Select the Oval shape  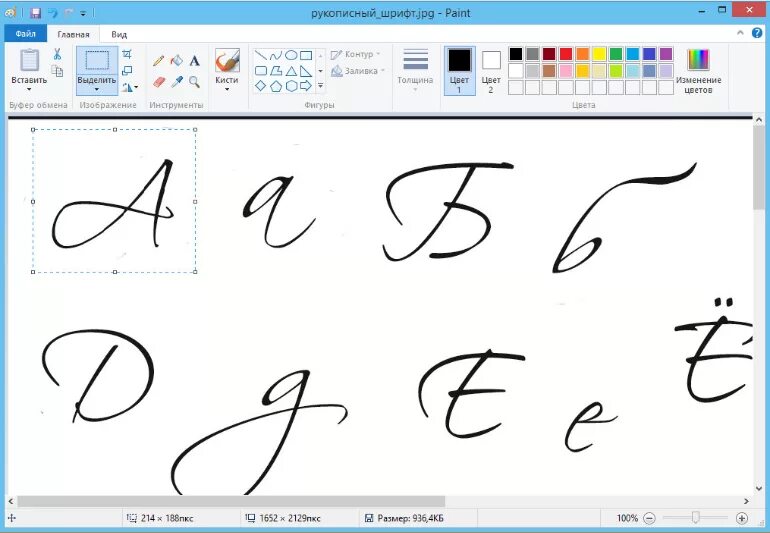291,55
